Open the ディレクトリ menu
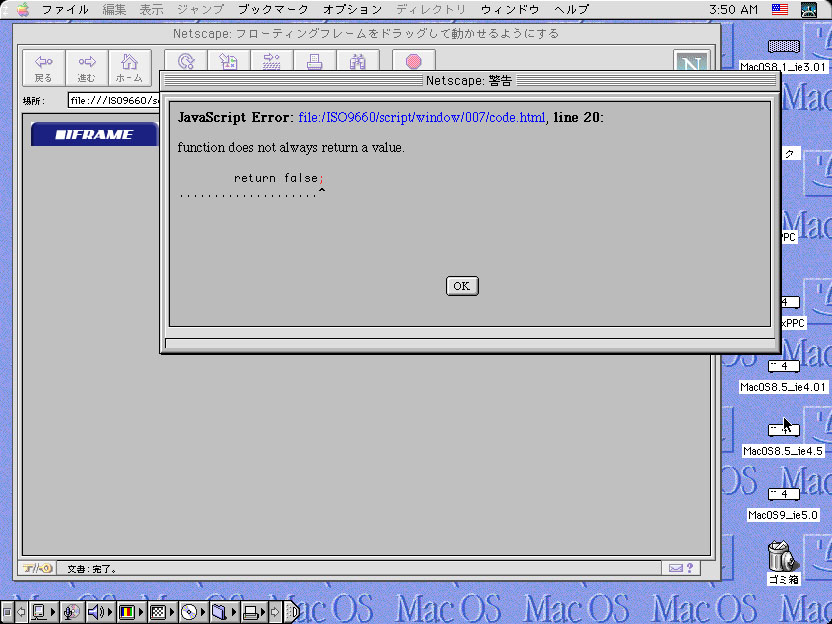 tap(431, 10)
